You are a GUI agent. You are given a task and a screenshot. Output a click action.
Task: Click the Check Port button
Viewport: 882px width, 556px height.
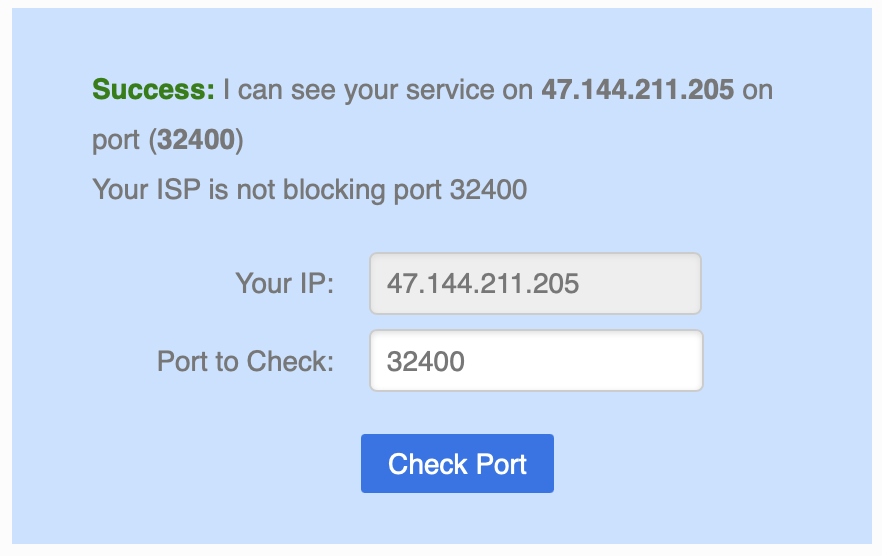[x=457, y=464]
